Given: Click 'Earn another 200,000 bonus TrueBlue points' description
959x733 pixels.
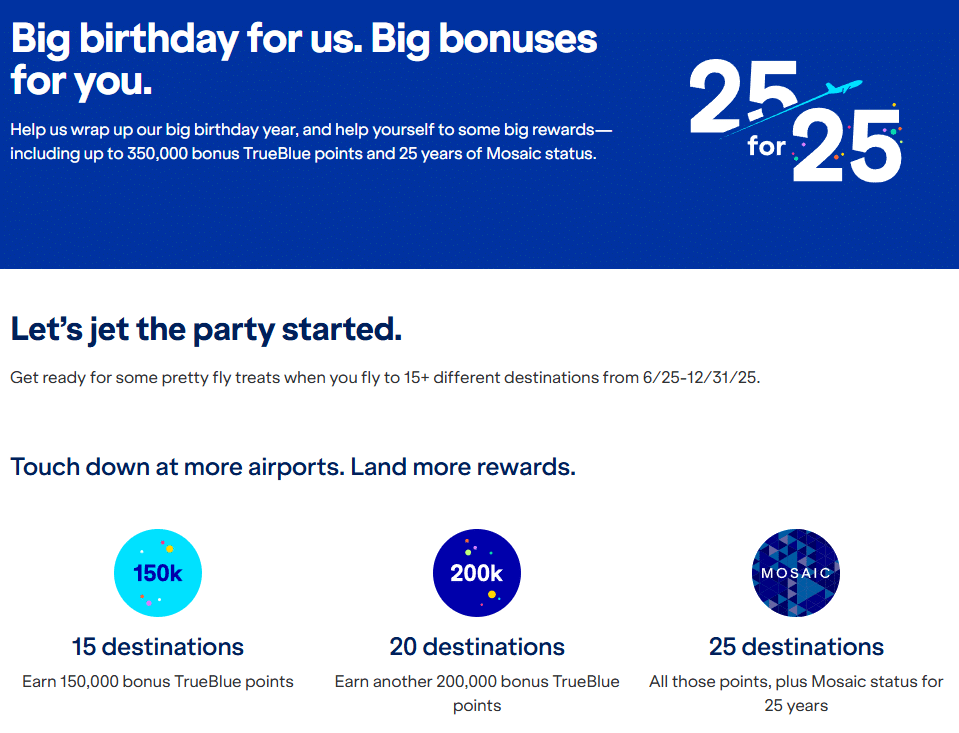Looking at the screenshot, I should tap(477, 682).
